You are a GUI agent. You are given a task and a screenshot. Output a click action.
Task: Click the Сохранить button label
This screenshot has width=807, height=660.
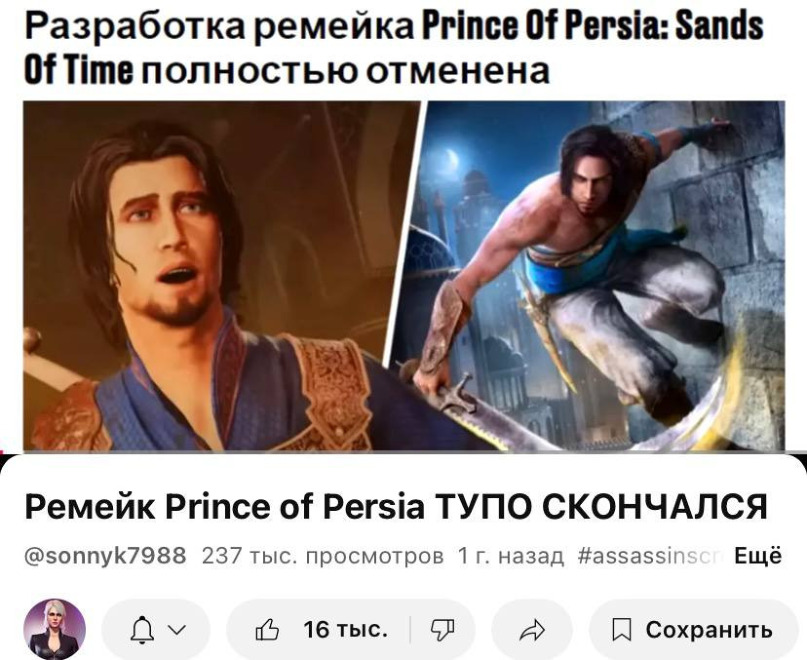coord(709,630)
